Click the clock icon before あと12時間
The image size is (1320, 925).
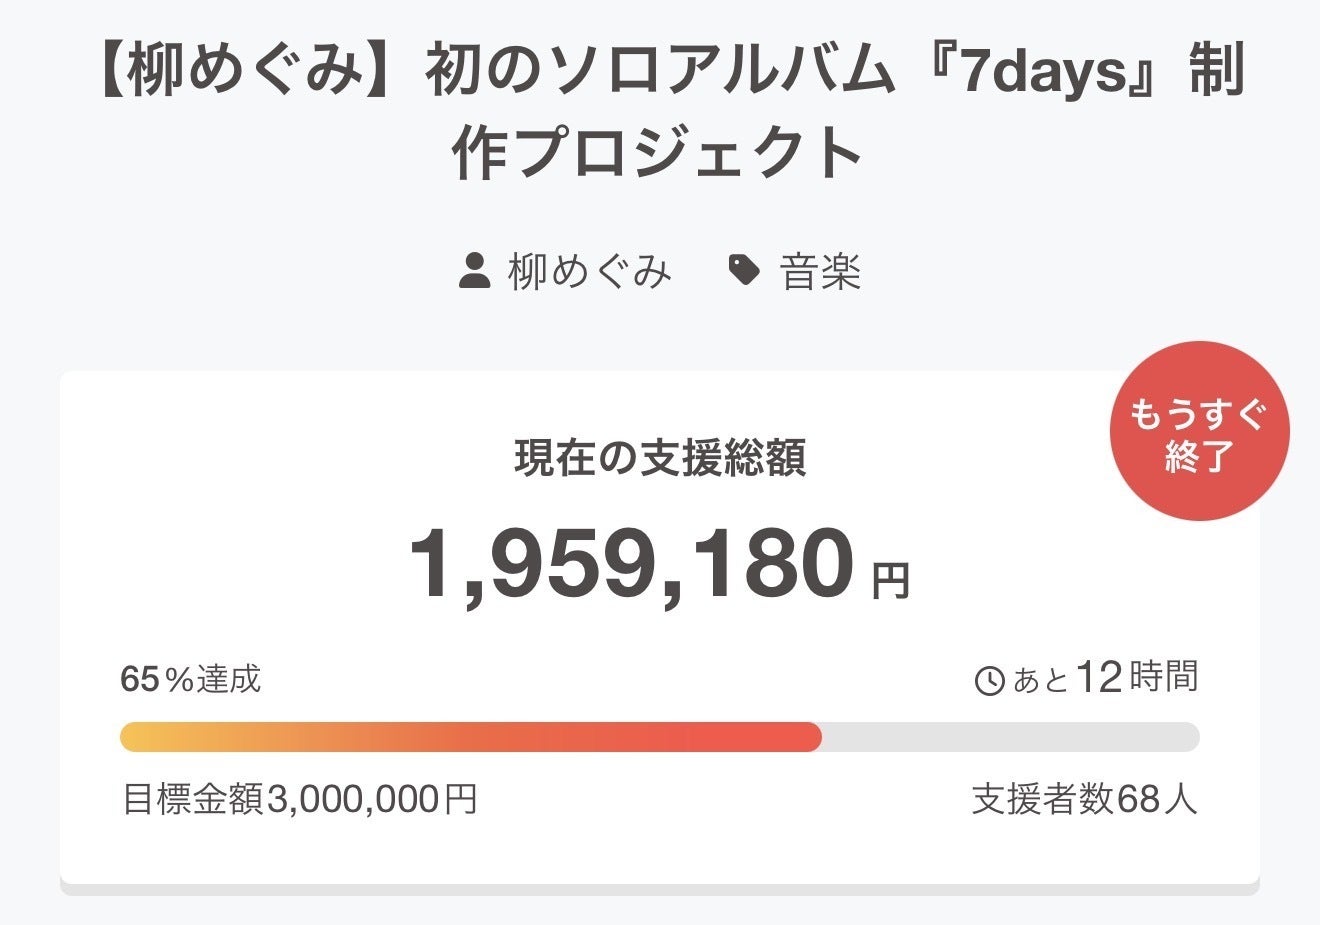click(x=989, y=681)
